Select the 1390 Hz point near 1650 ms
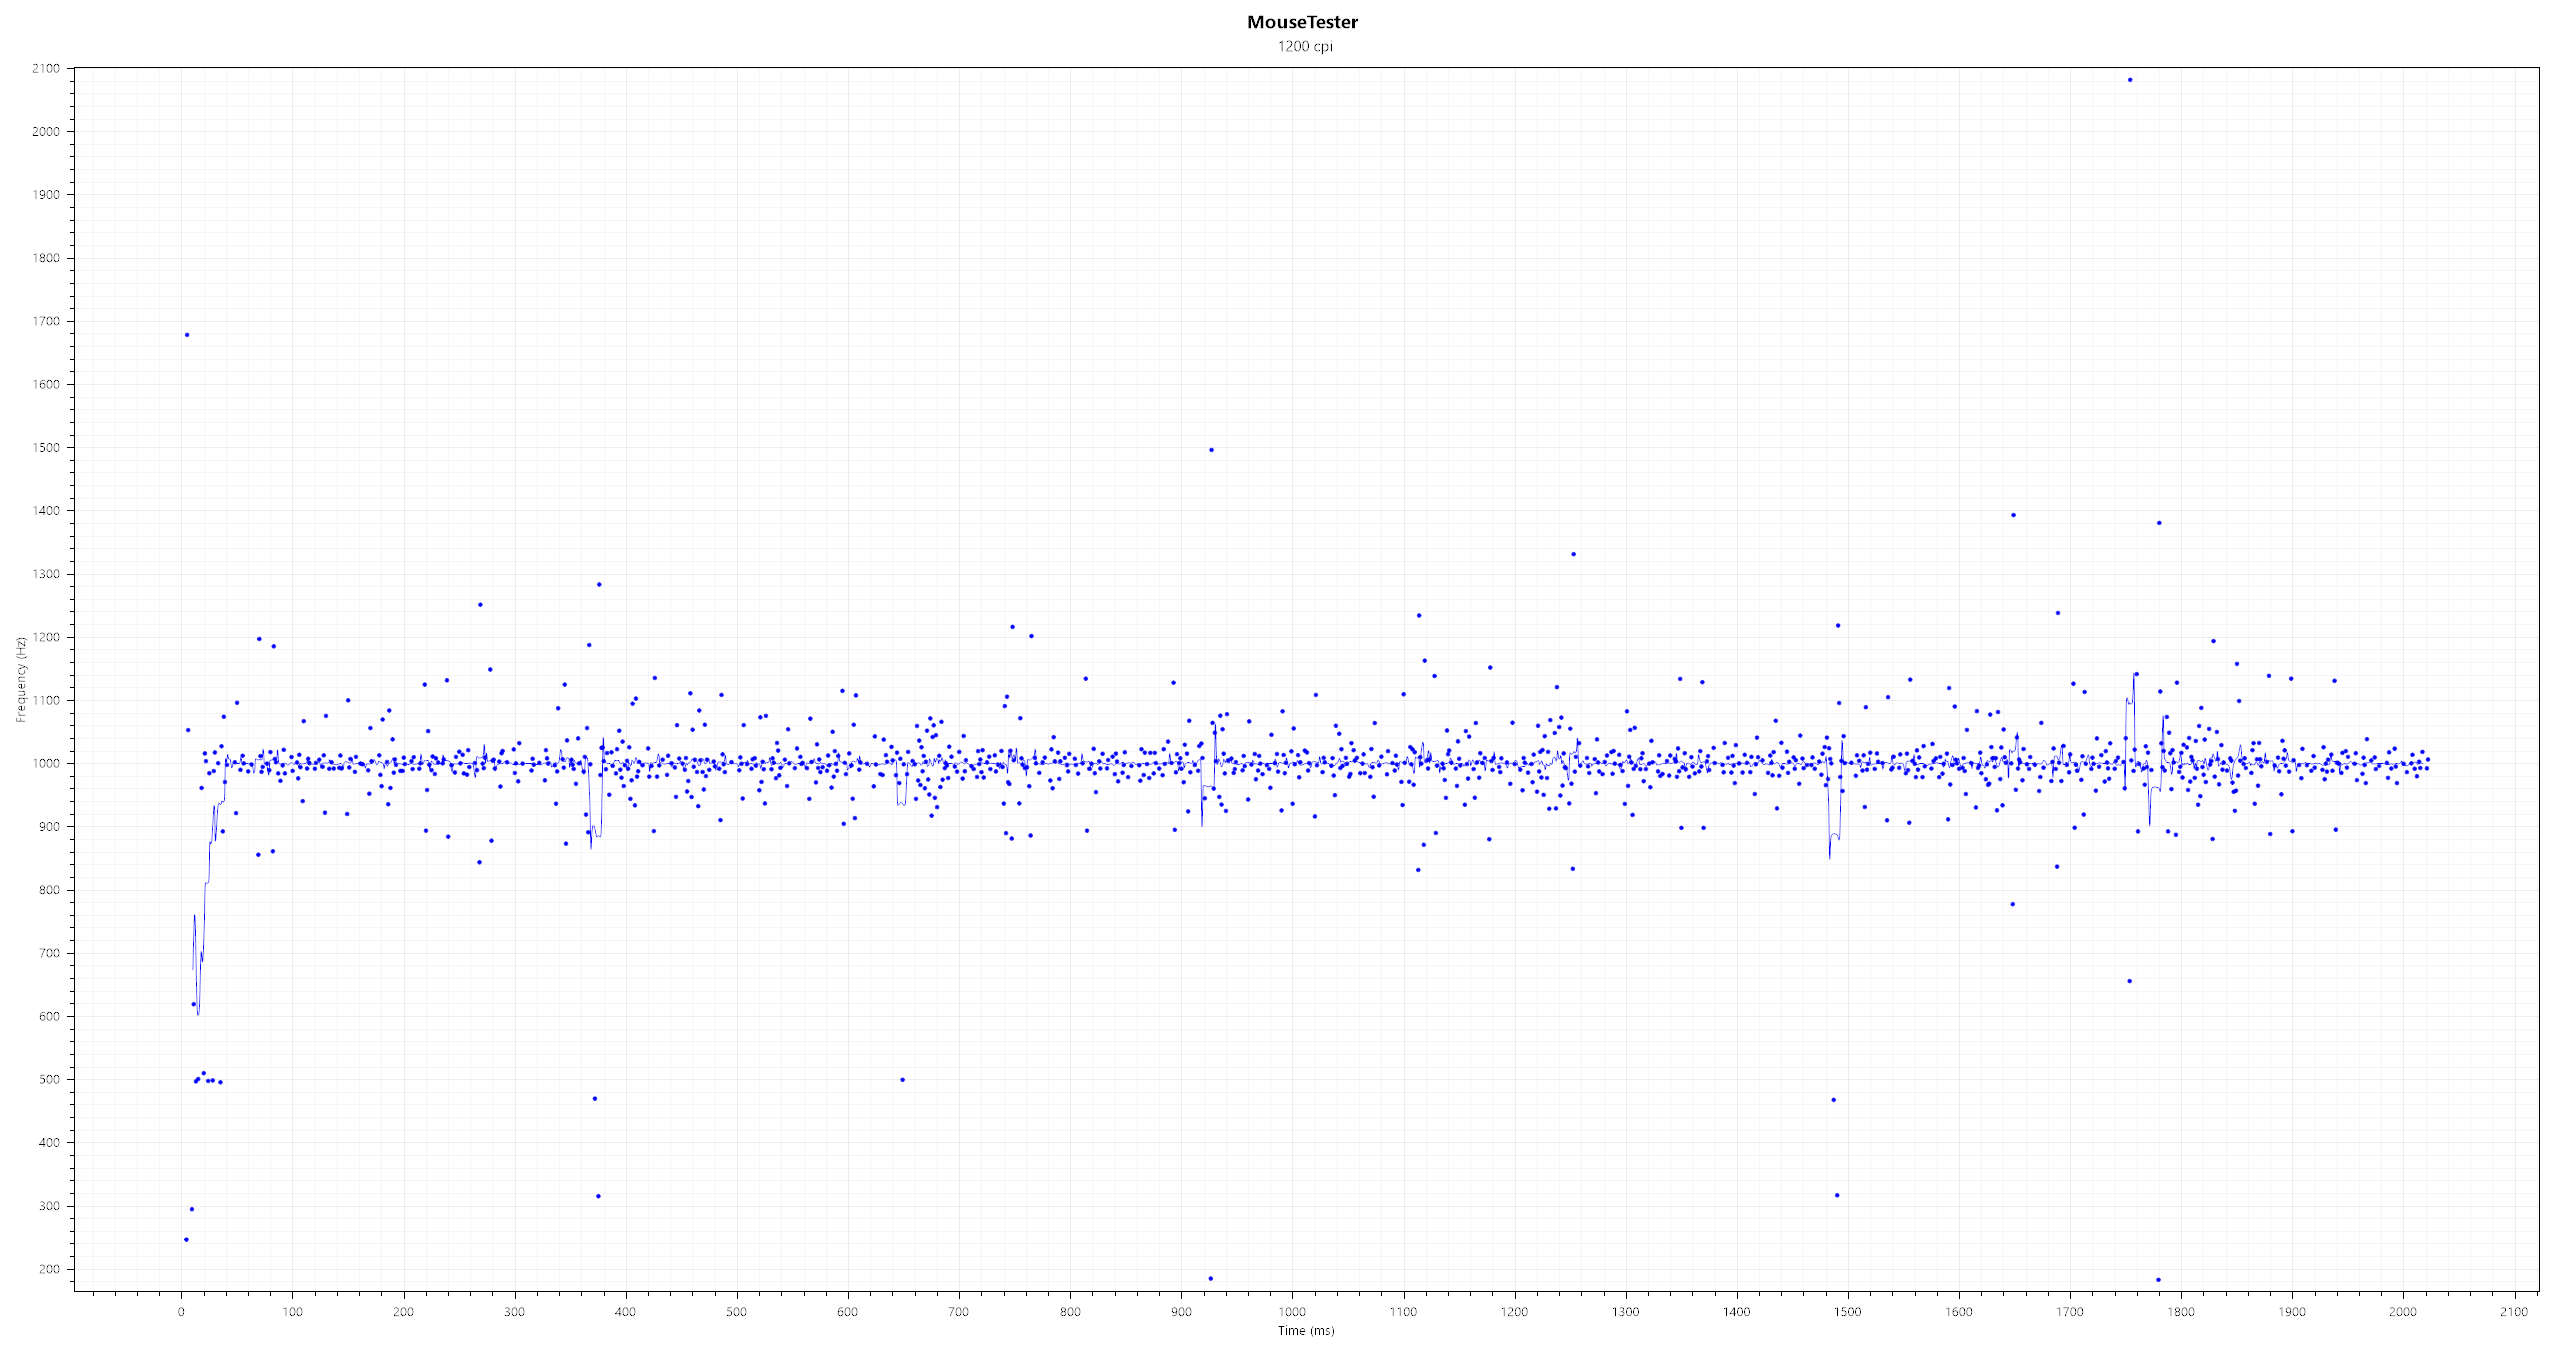This screenshot has height=1352, width=2560. coord(2013,515)
